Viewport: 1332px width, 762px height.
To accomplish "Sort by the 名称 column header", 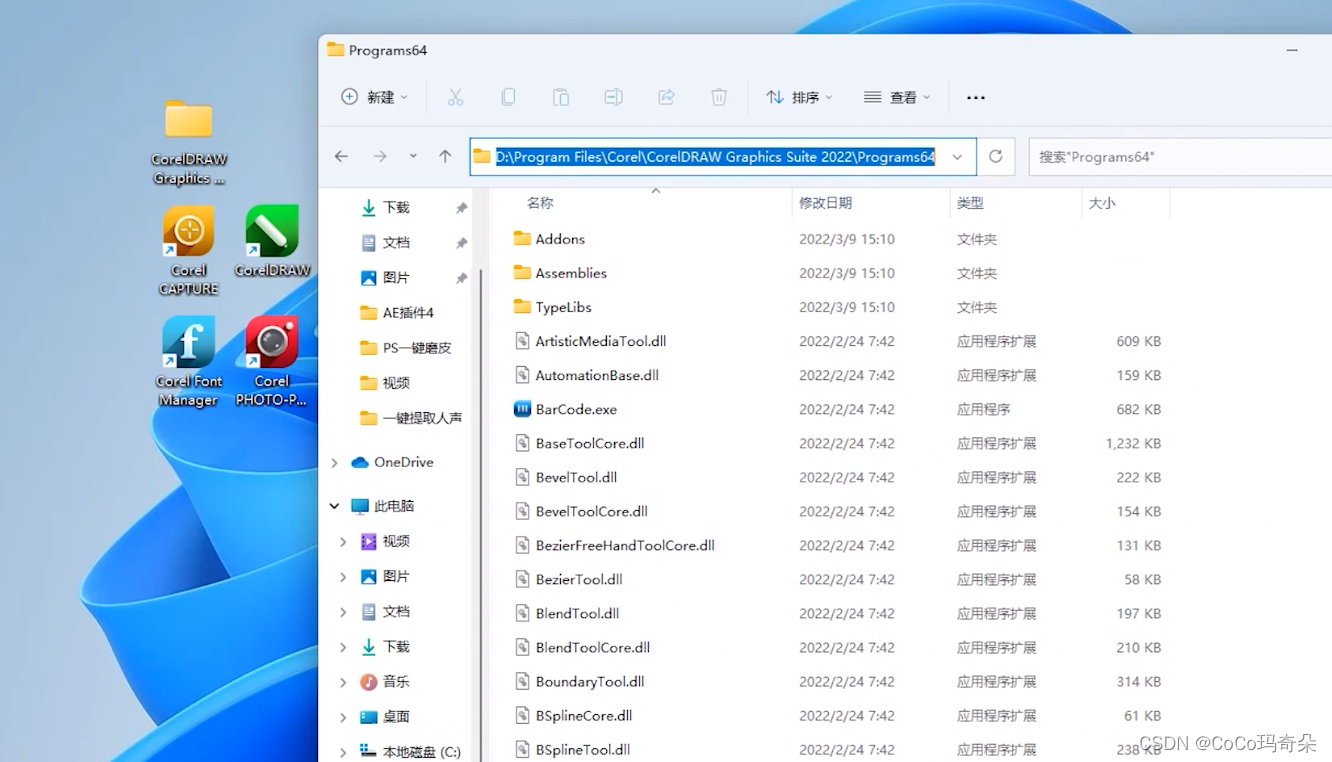I will coord(540,203).
